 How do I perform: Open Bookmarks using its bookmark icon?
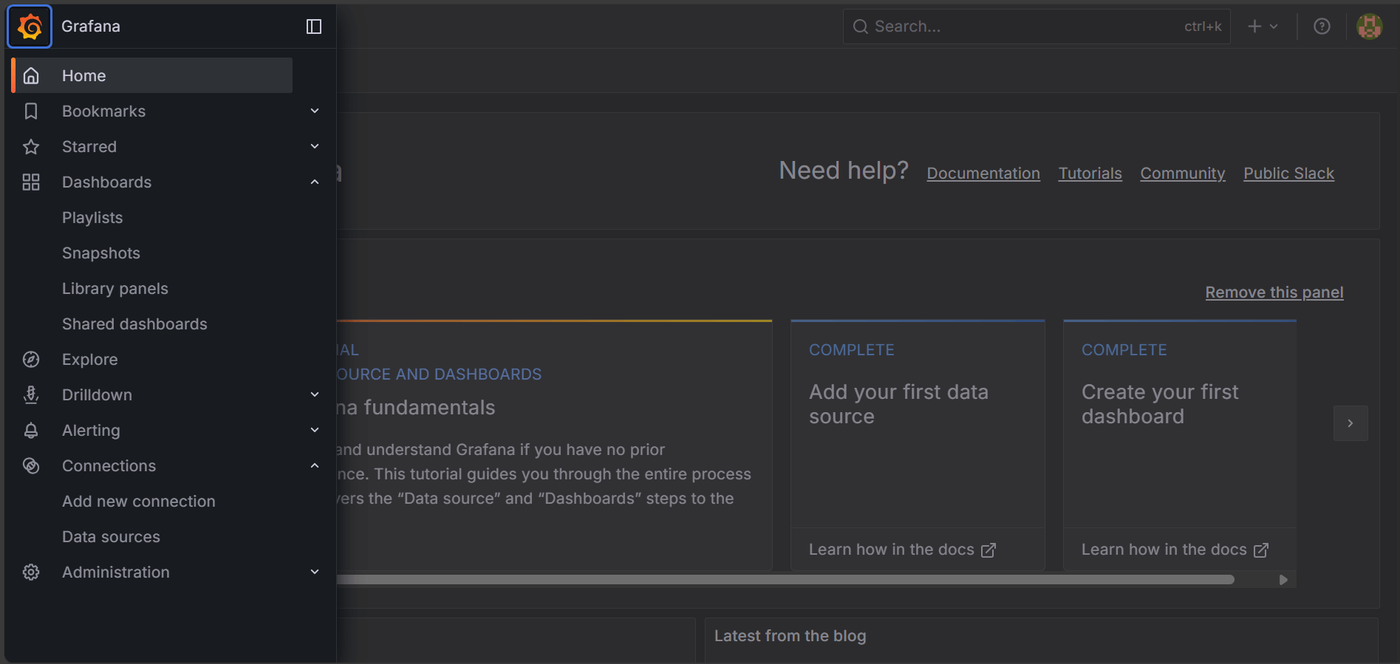pyautogui.click(x=31, y=111)
